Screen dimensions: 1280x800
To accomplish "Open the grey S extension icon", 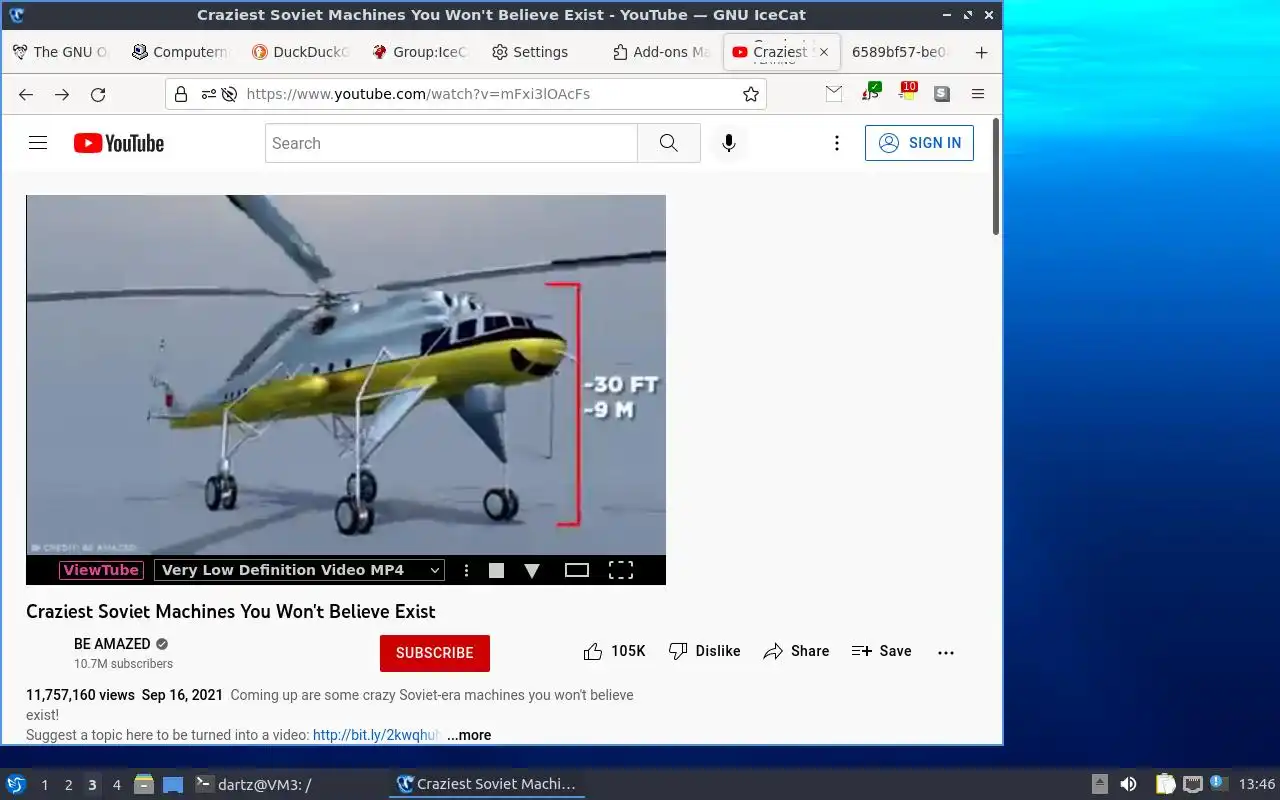I will click(942, 94).
